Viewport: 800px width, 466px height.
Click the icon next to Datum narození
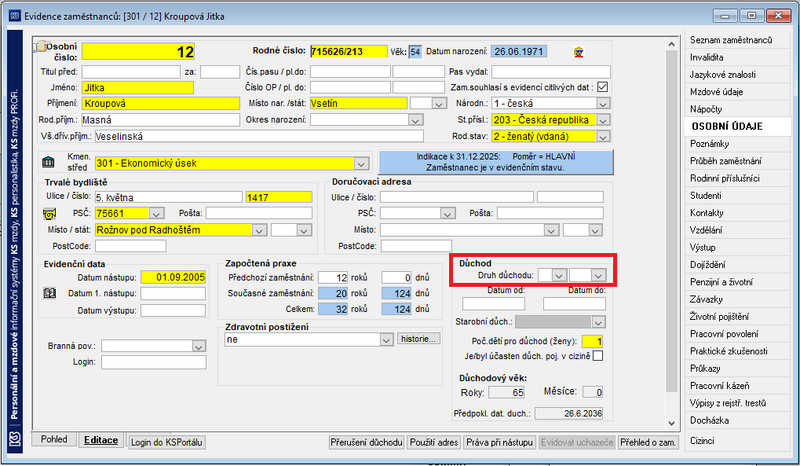click(x=579, y=52)
